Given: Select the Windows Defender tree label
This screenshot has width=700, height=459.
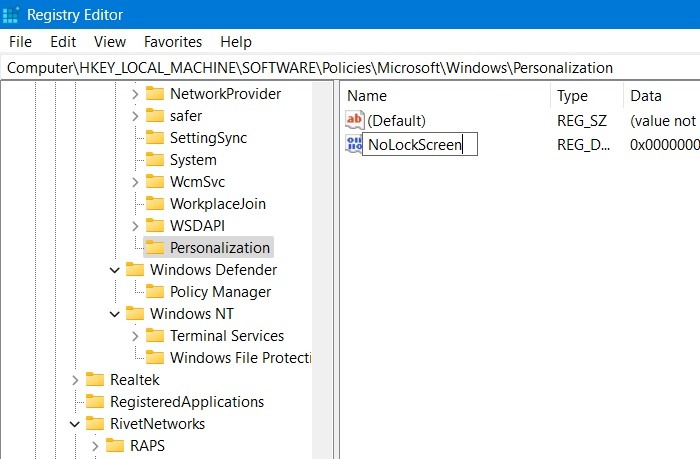Looking at the screenshot, I should [x=213, y=270].
